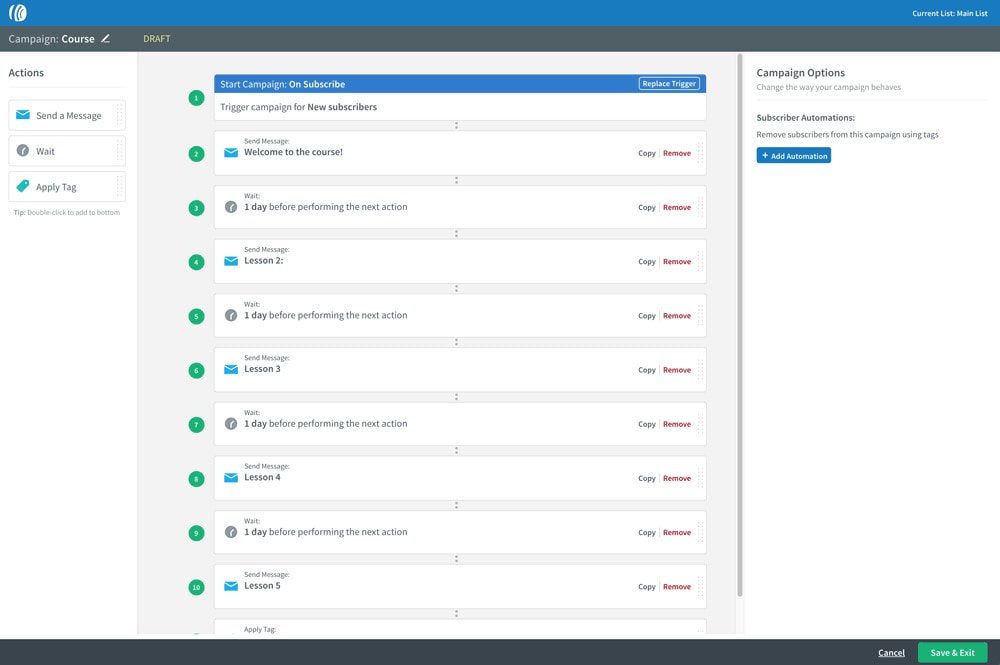Select the Apply Tag action icon
The width and height of the screenshot is (1000, 665).
coord(23,186)
